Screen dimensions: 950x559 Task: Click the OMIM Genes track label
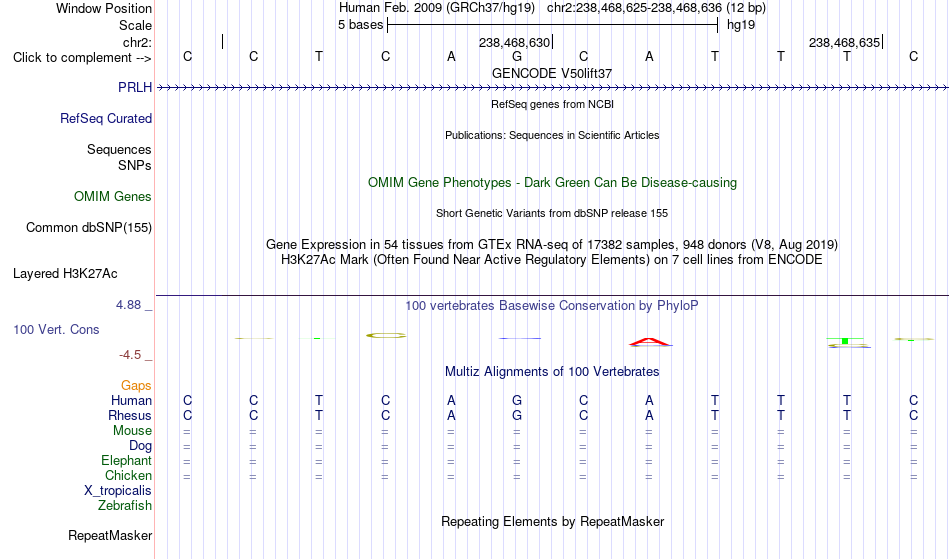click(113, 196)
